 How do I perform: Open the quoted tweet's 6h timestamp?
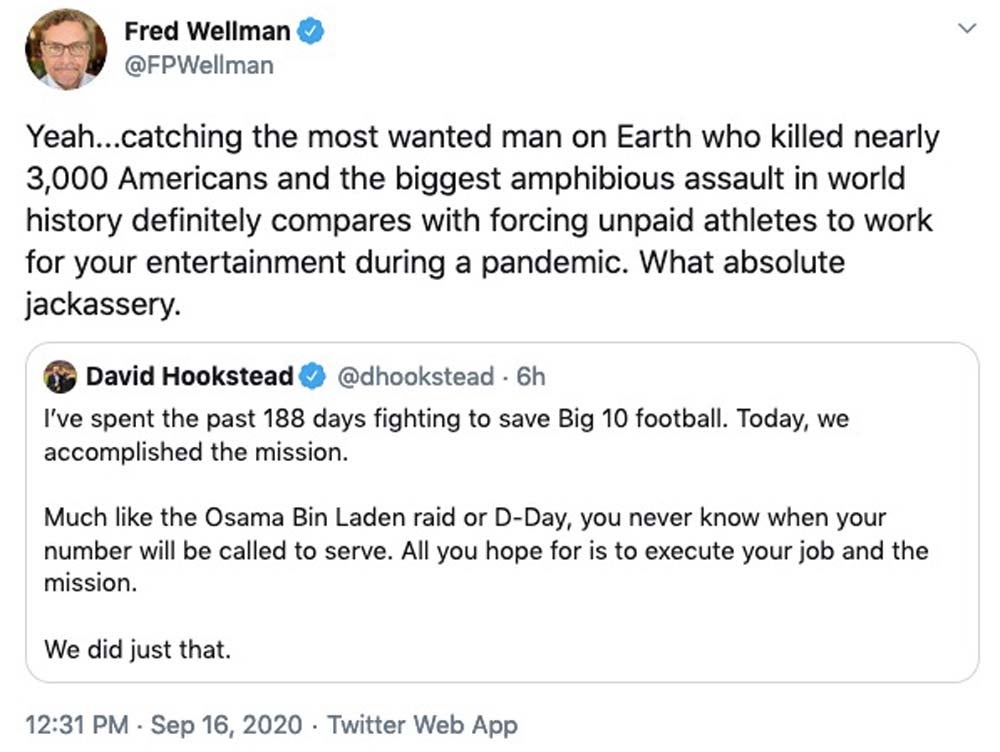pos(531,376)
